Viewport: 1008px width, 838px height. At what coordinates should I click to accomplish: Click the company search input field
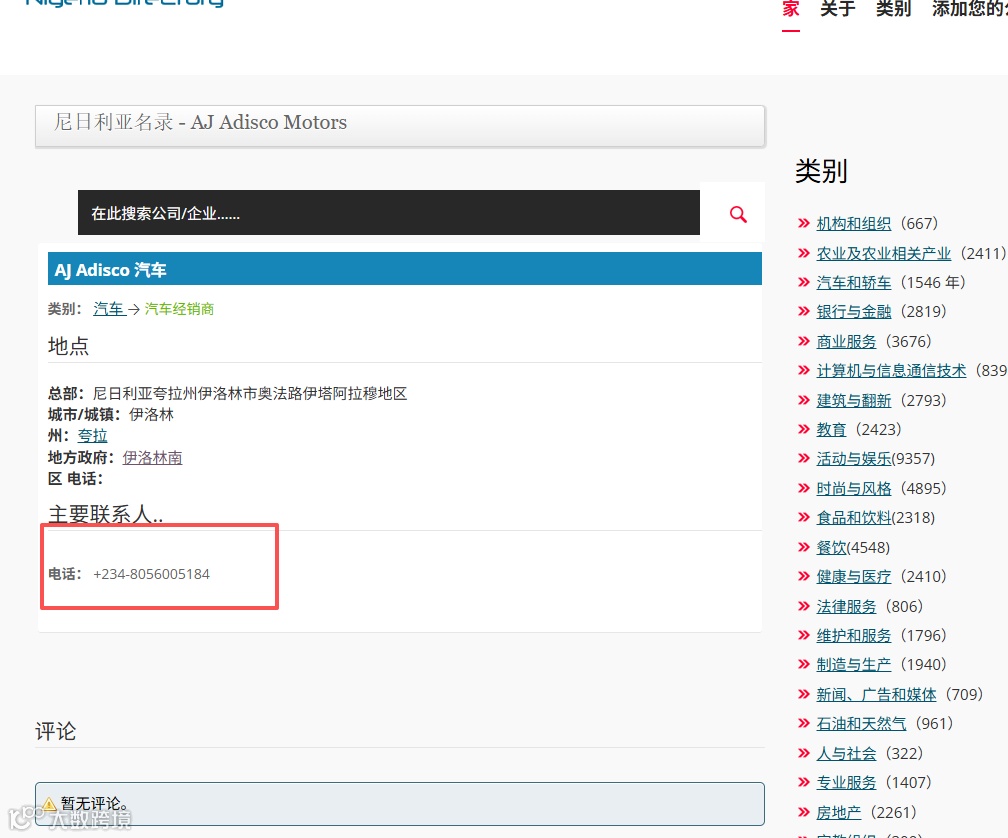point(388,213)
